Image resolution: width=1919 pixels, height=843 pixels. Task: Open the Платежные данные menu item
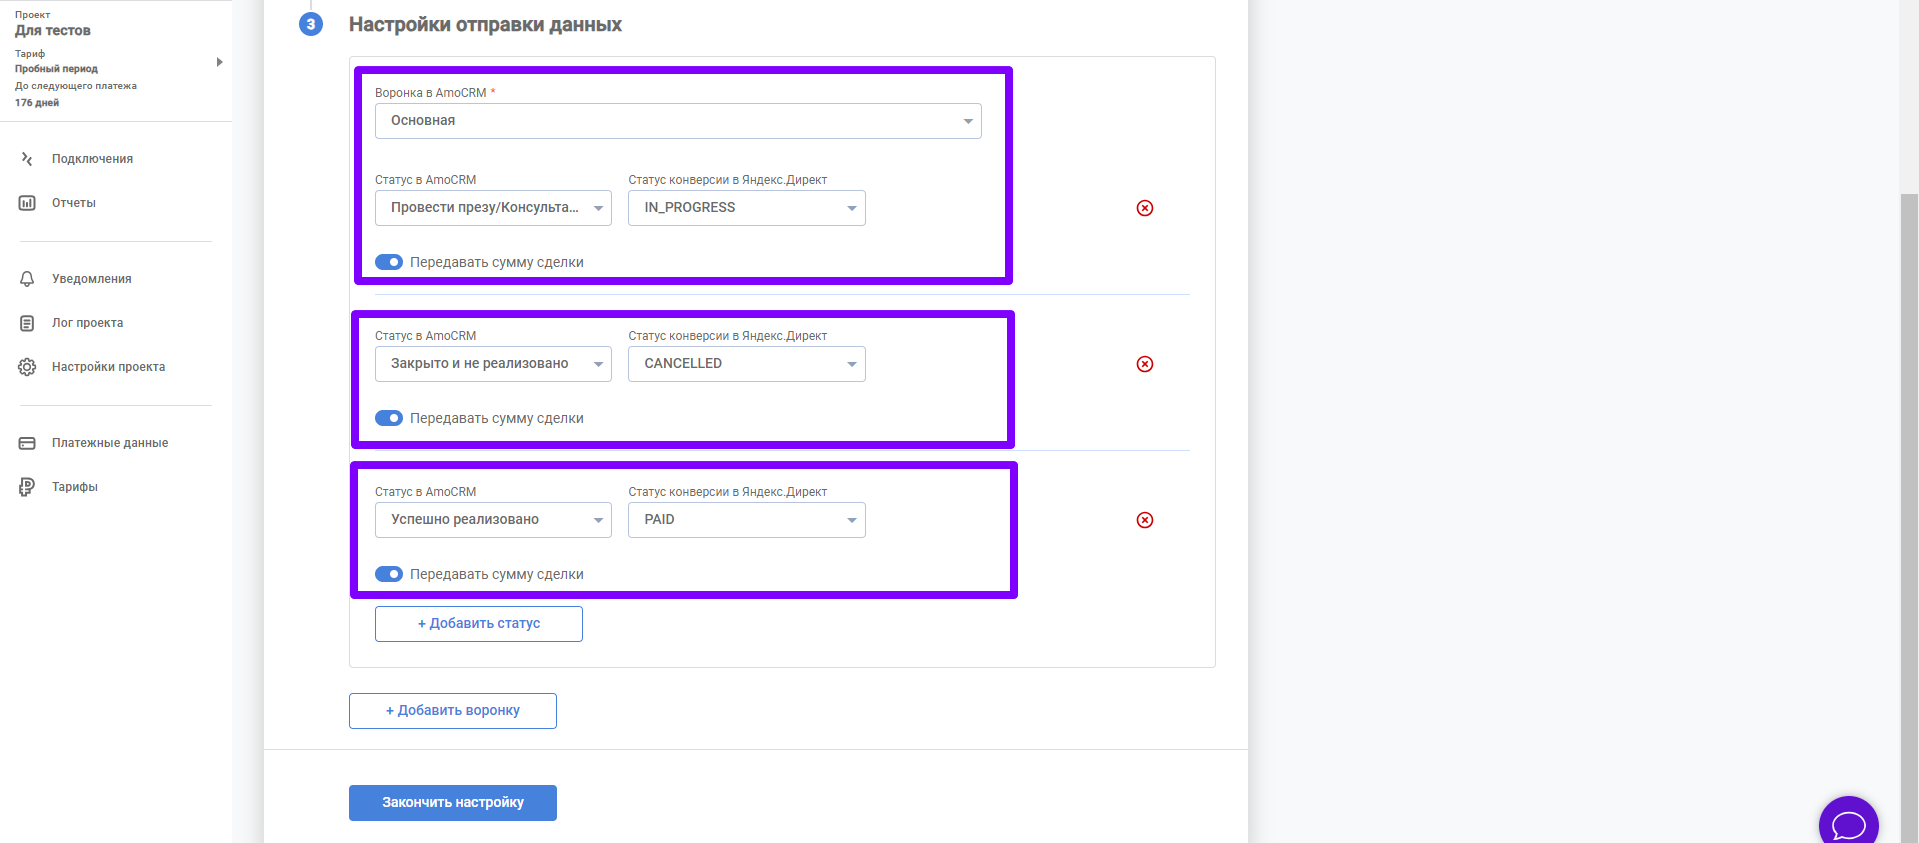(x=110, y=443)
